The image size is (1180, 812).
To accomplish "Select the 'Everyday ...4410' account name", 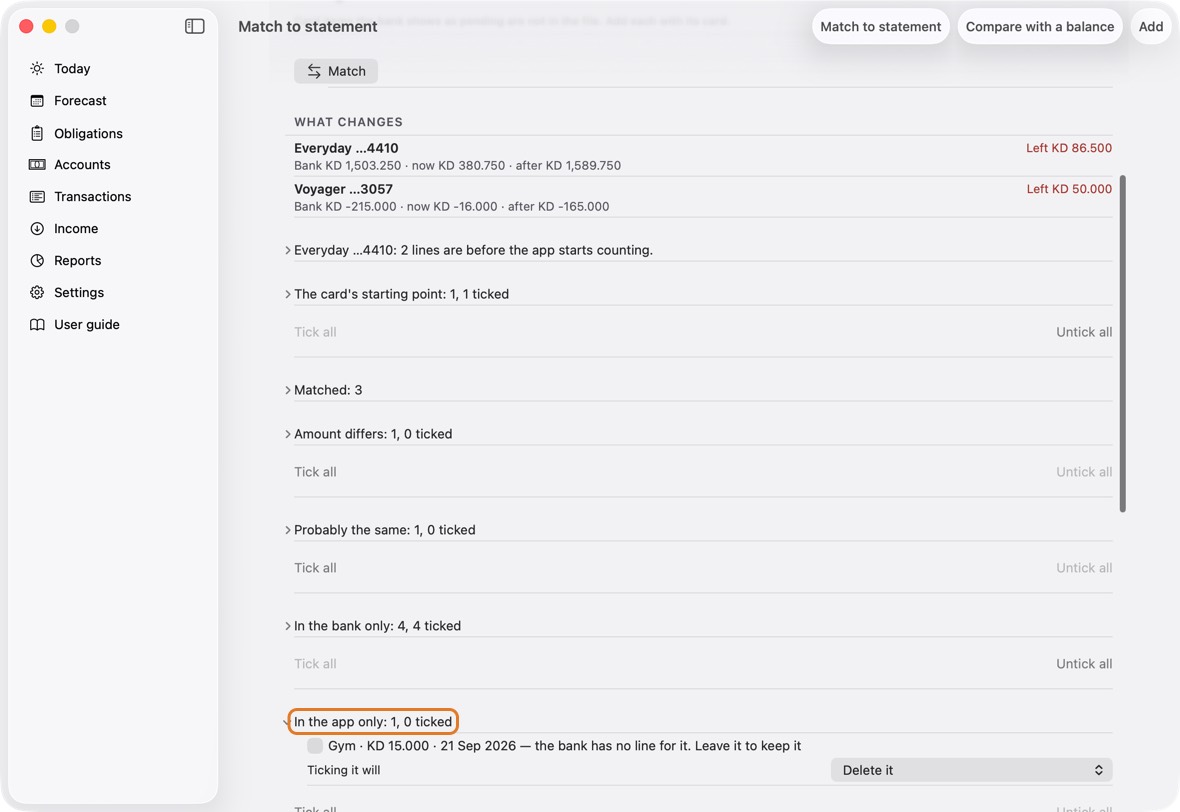I will point(346,148).
